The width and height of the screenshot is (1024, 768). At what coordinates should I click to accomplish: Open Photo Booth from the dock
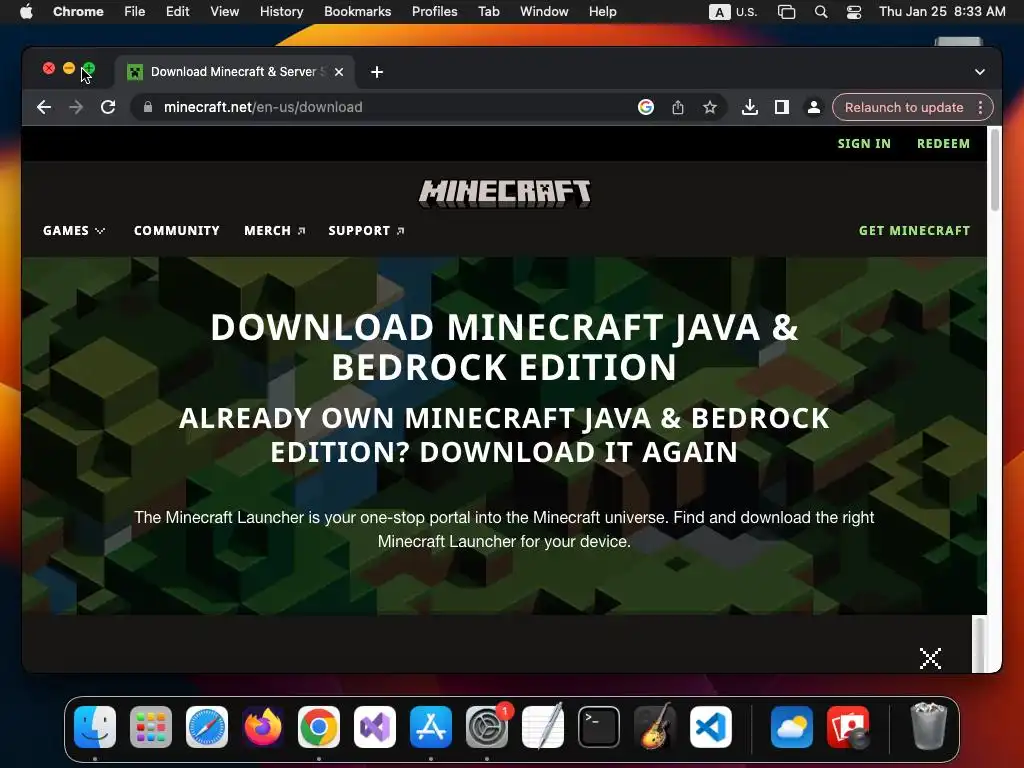click(848, 727)
